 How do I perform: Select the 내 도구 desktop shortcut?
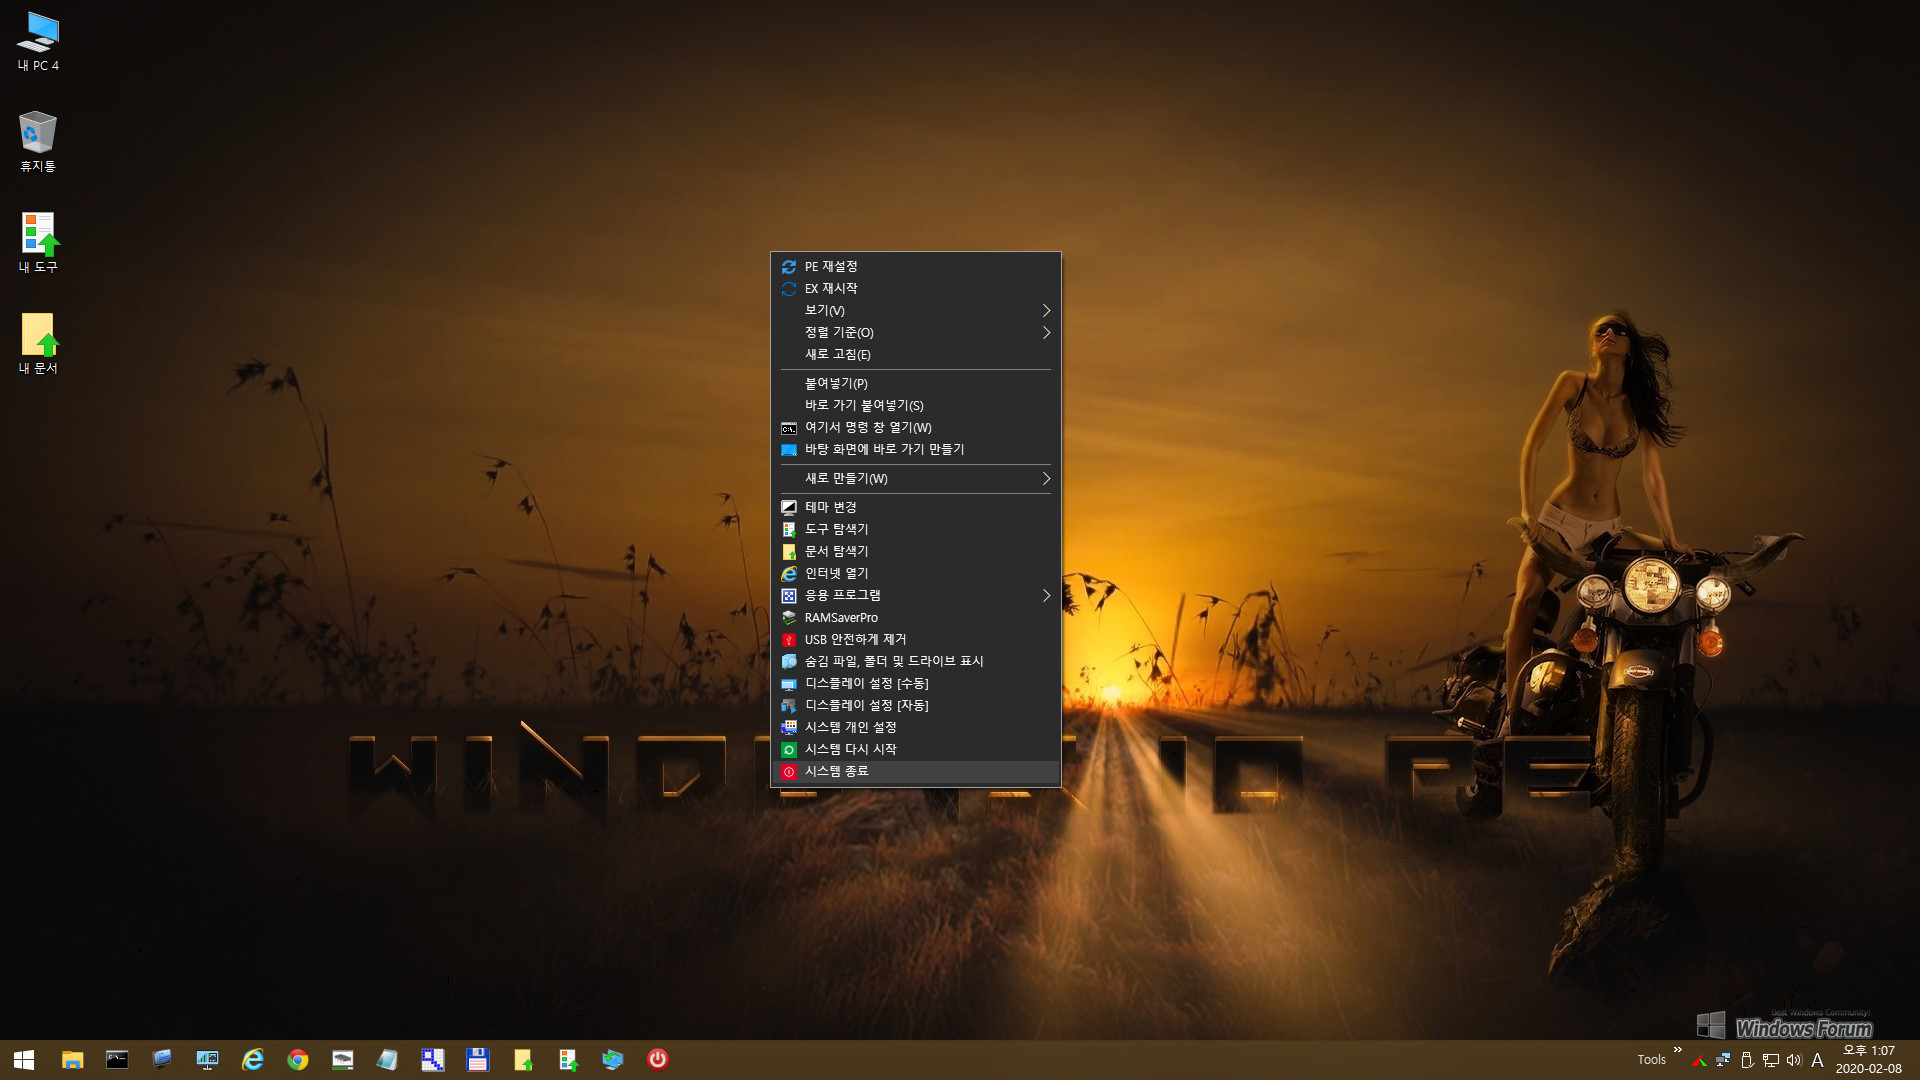[38, 242]
